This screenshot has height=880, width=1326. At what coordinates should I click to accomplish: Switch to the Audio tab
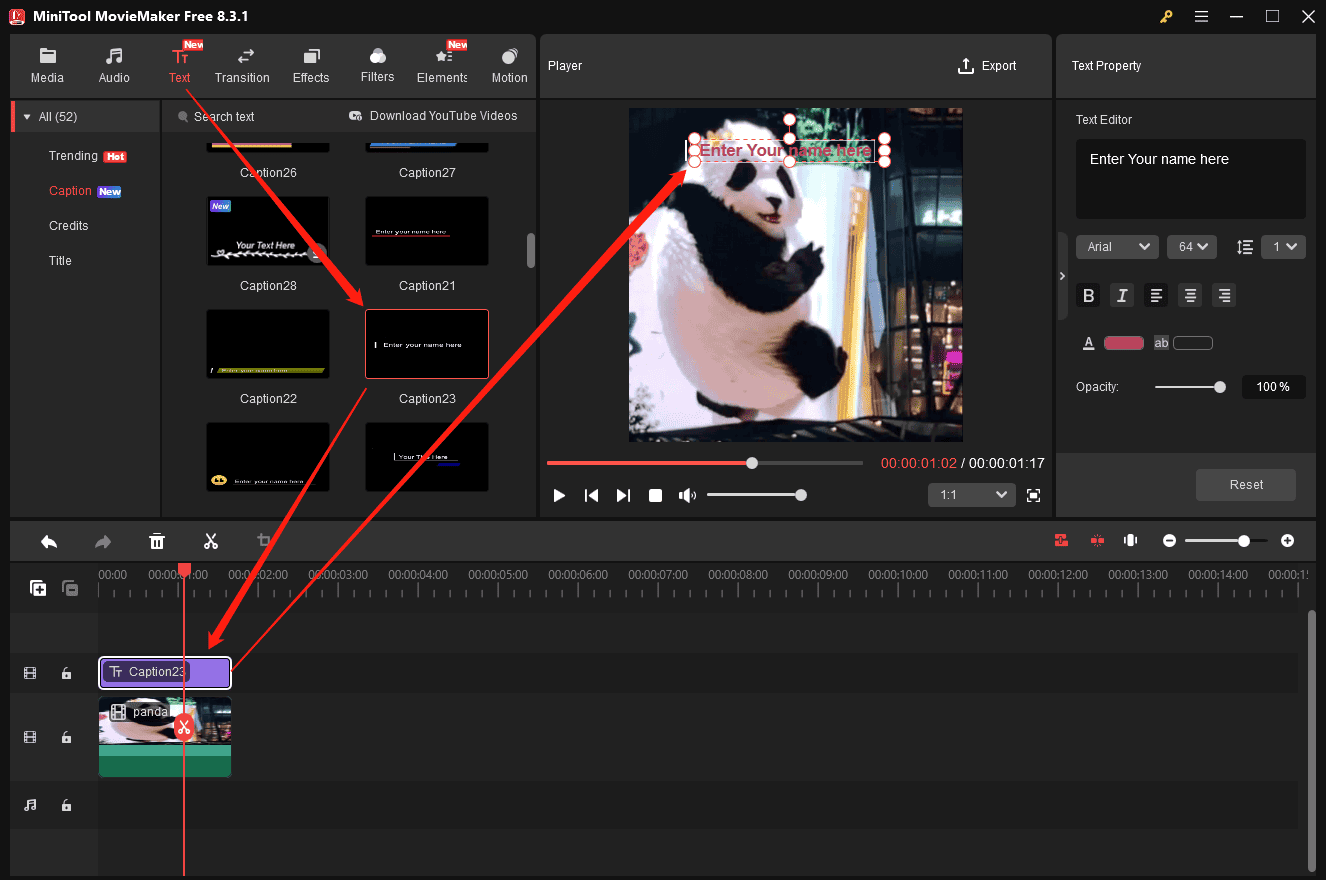(x=114, y=65)
